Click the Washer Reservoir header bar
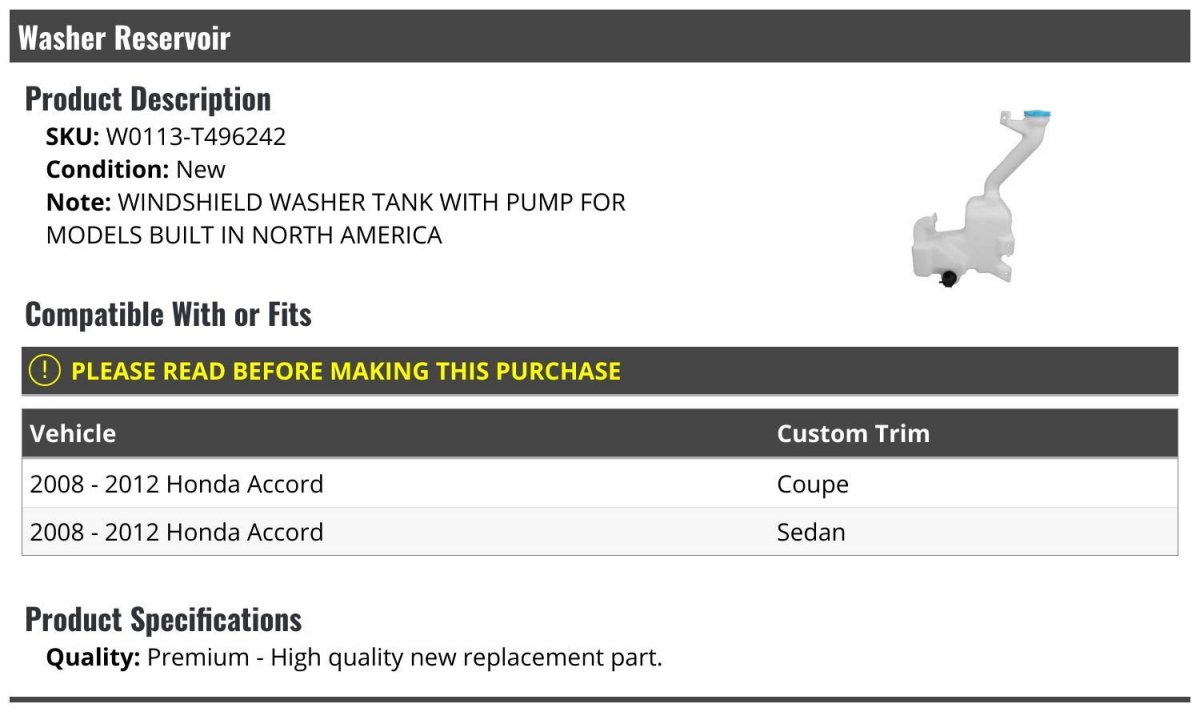Viewport: 1200px width, 712px height. [x=600, y=38]
